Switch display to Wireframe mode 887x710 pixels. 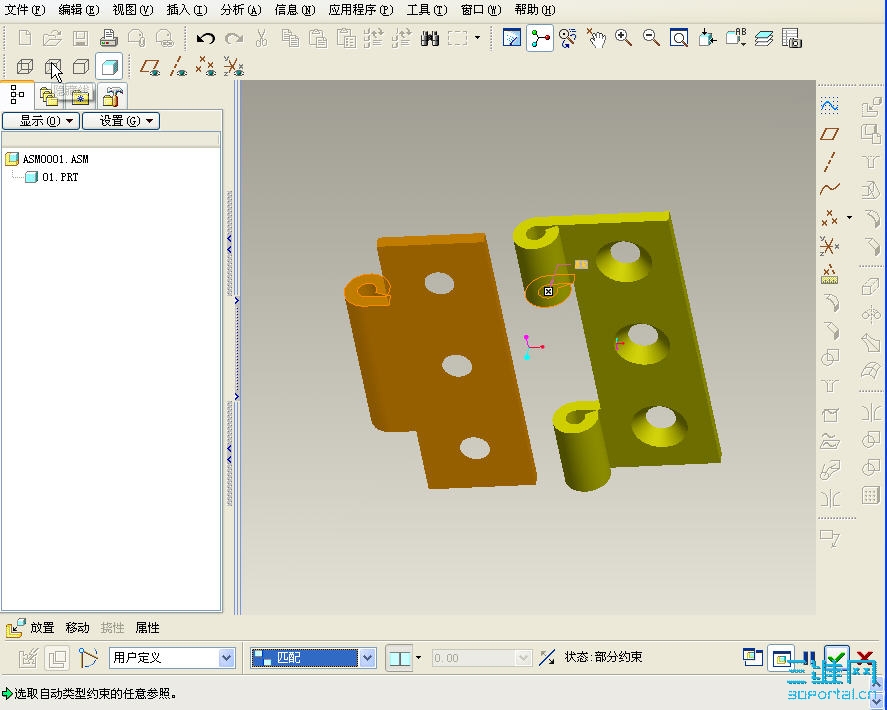[24, 67]
